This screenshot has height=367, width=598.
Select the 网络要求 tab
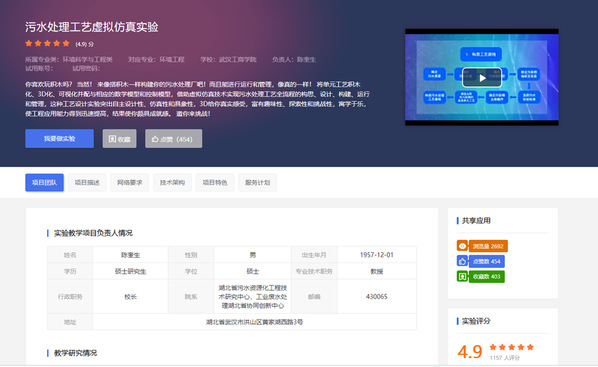click(130, 183)
